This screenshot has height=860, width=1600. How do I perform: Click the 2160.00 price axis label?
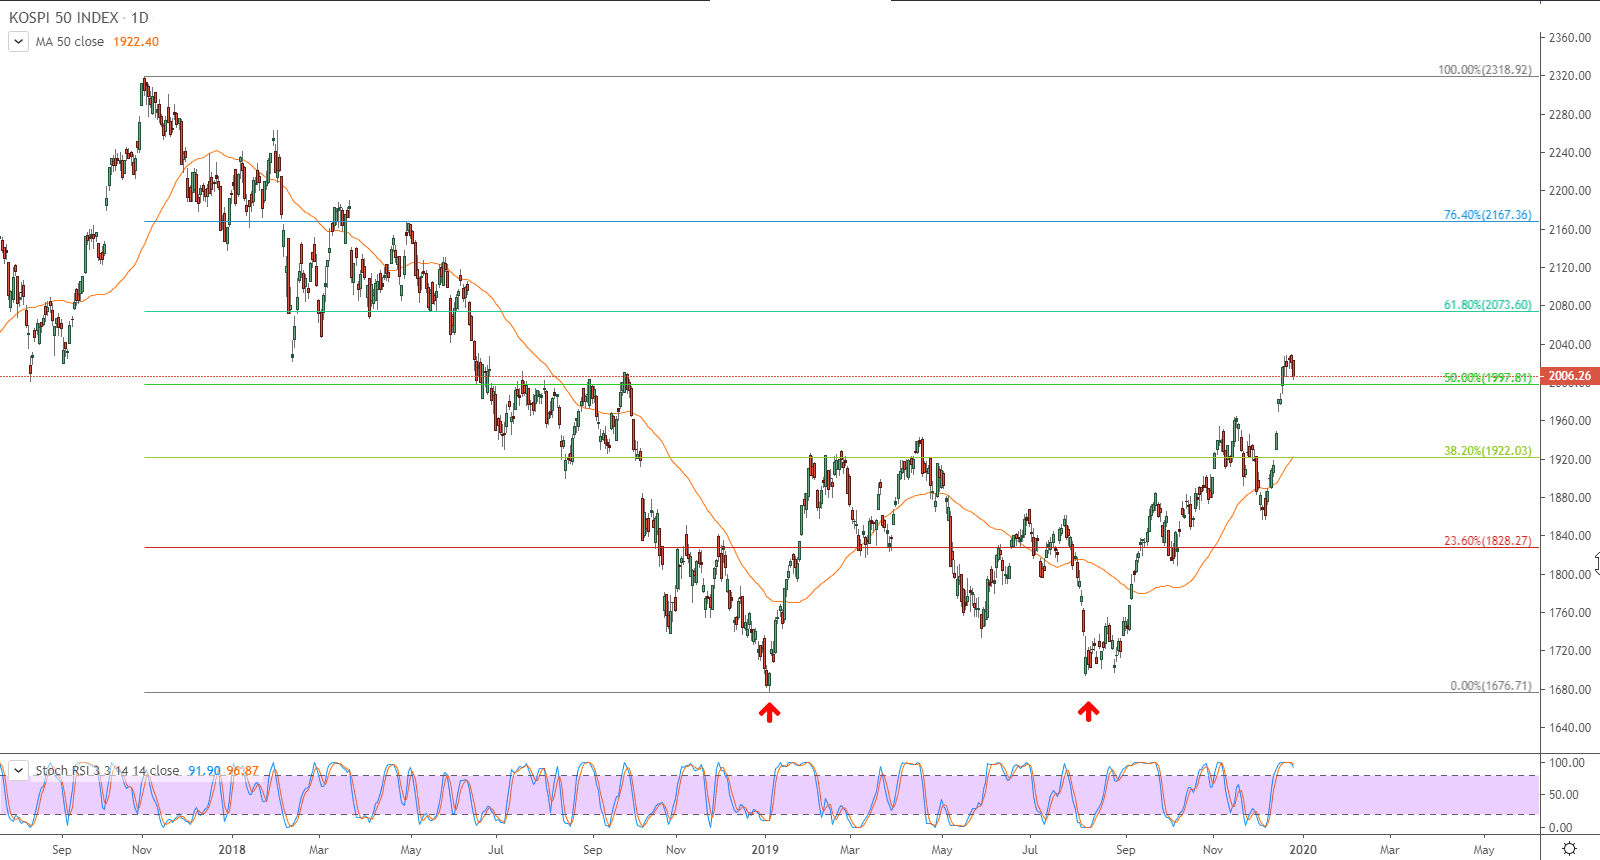tap(1570, 230)
